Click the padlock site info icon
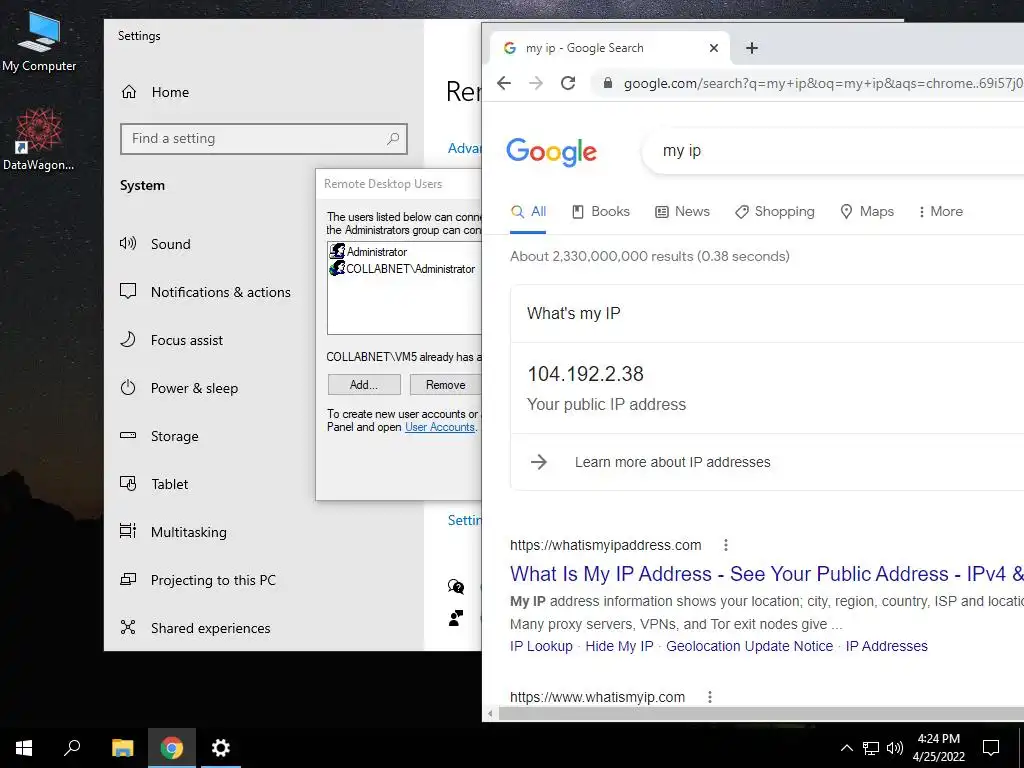 pos(607,83)
